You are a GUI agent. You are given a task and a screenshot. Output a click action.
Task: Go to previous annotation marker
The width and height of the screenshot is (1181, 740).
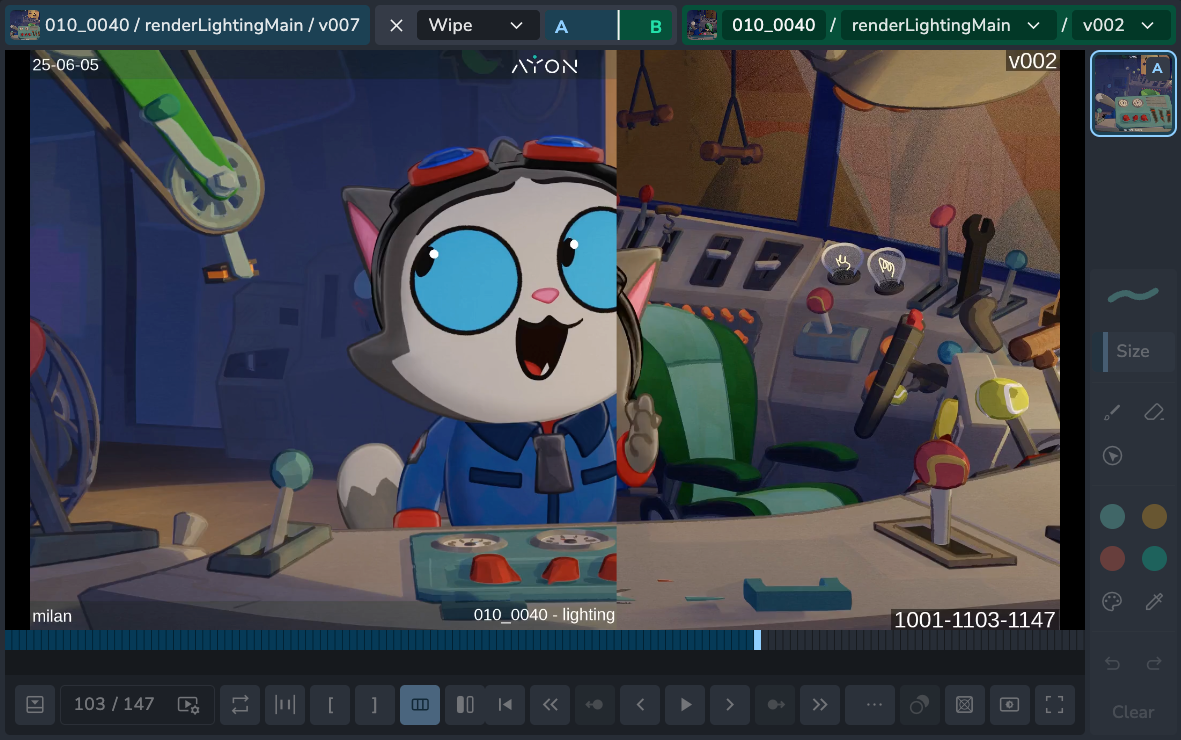(595, 705)
